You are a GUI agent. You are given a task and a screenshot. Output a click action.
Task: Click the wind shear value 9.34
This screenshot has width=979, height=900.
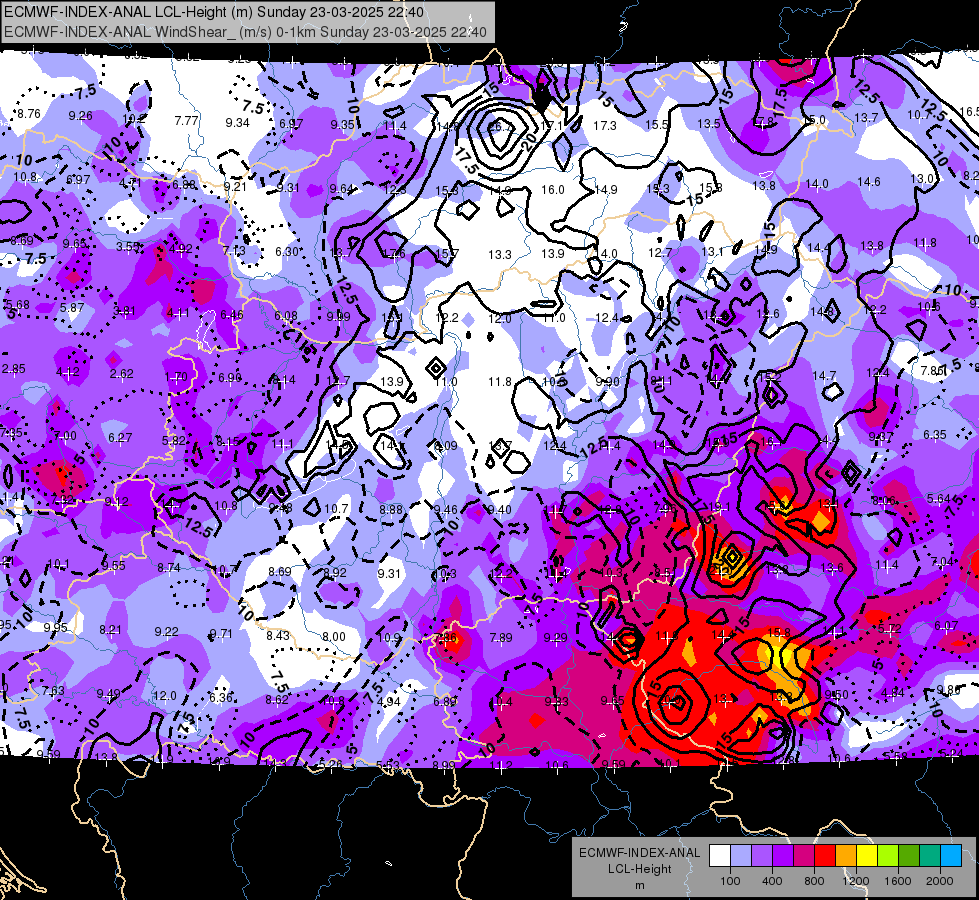(237, 122)
